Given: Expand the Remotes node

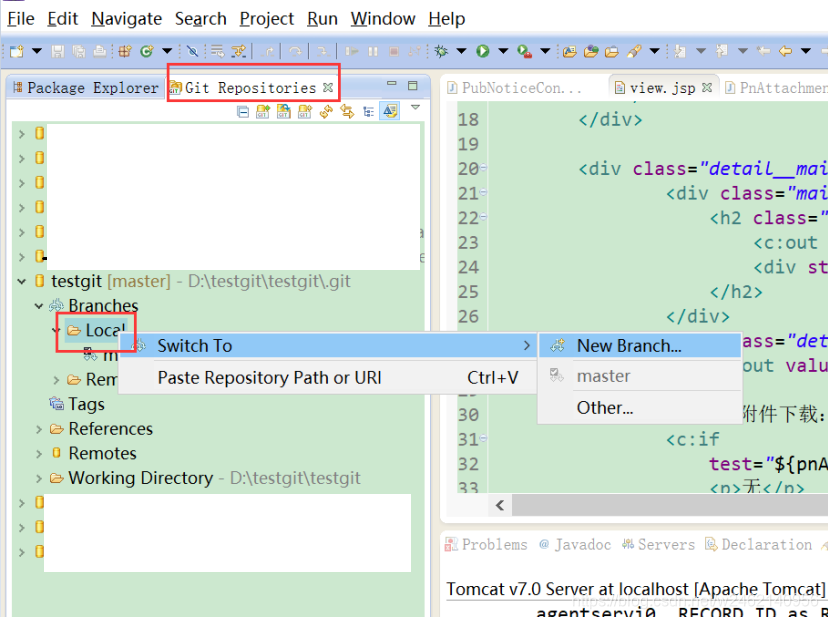Looking at the screenshot, I should [x=39, y=454].
